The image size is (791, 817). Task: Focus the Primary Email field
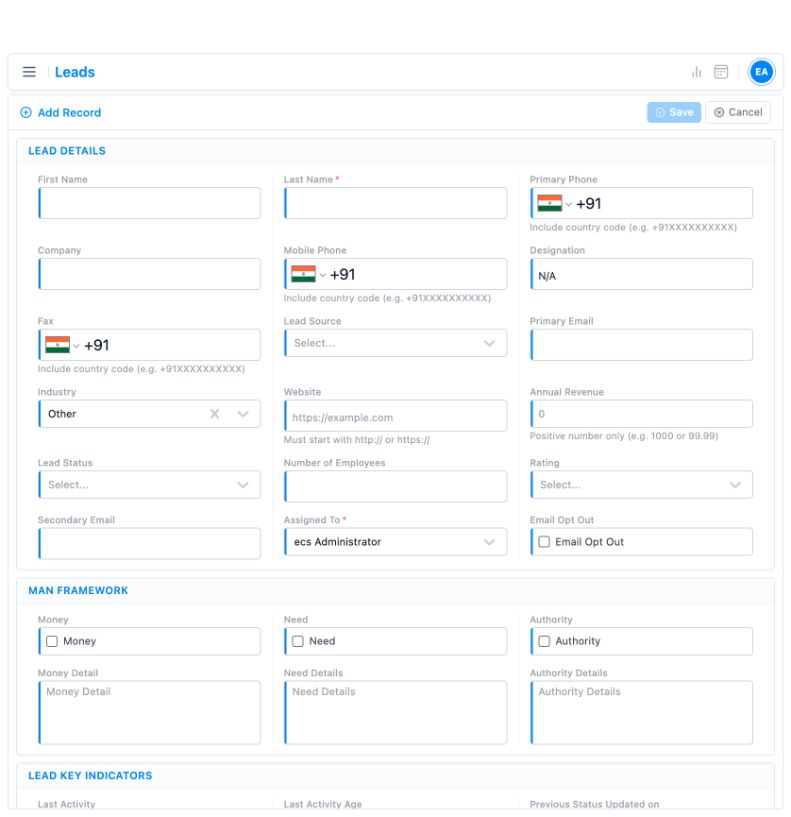click(641, 345)
